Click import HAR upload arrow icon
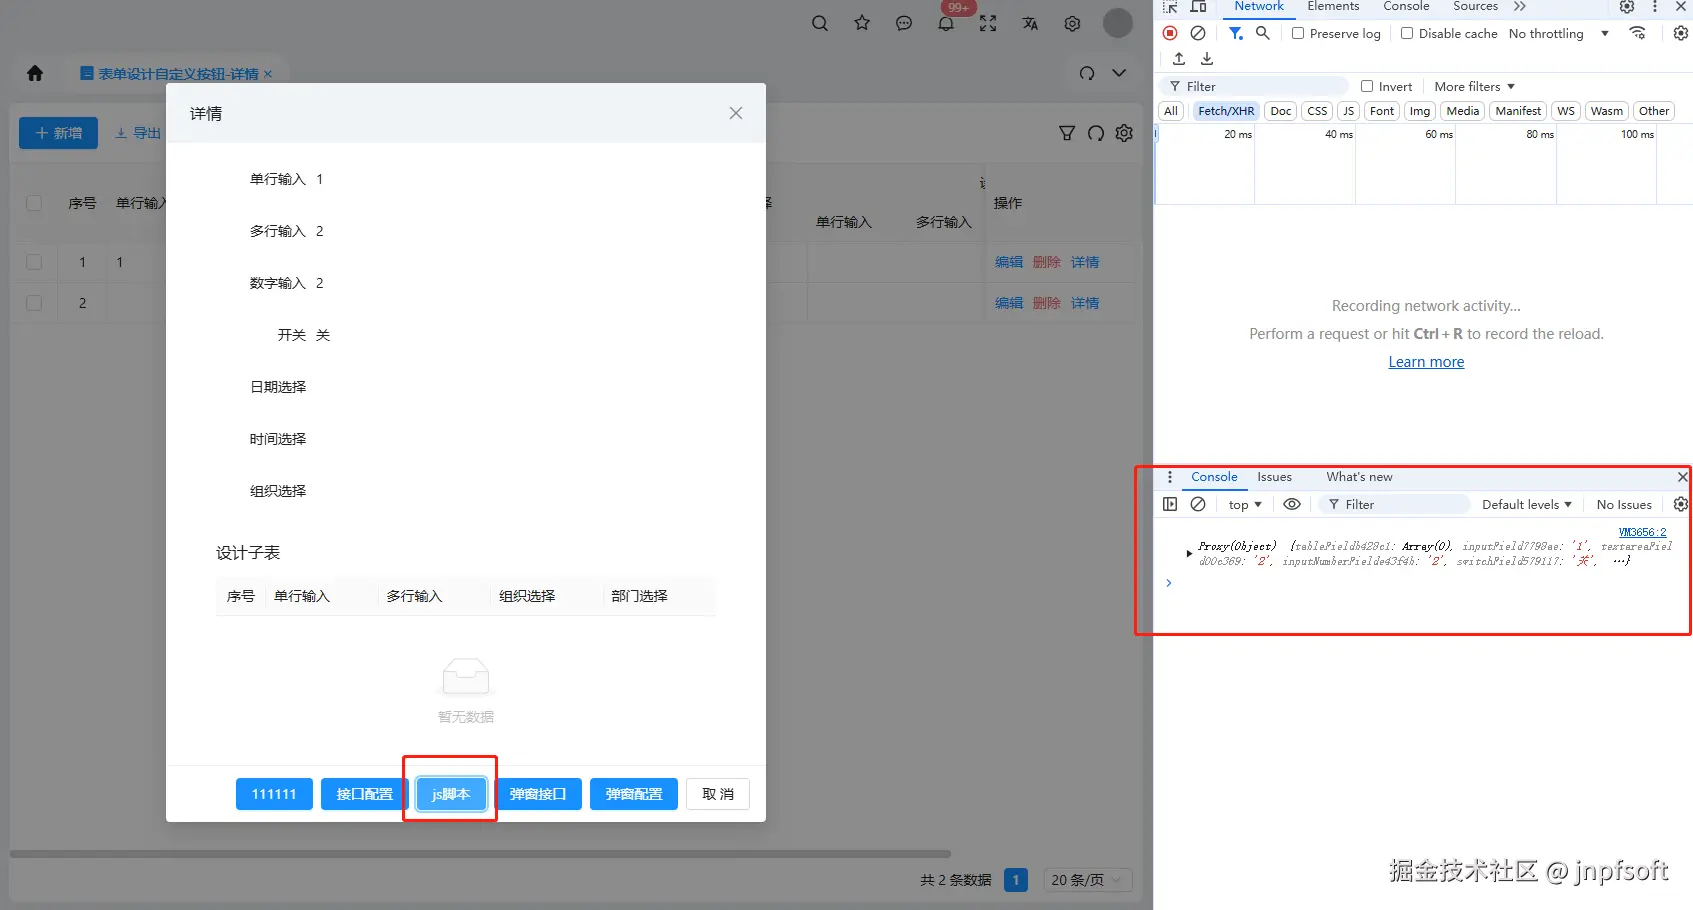 [1179, 59]
